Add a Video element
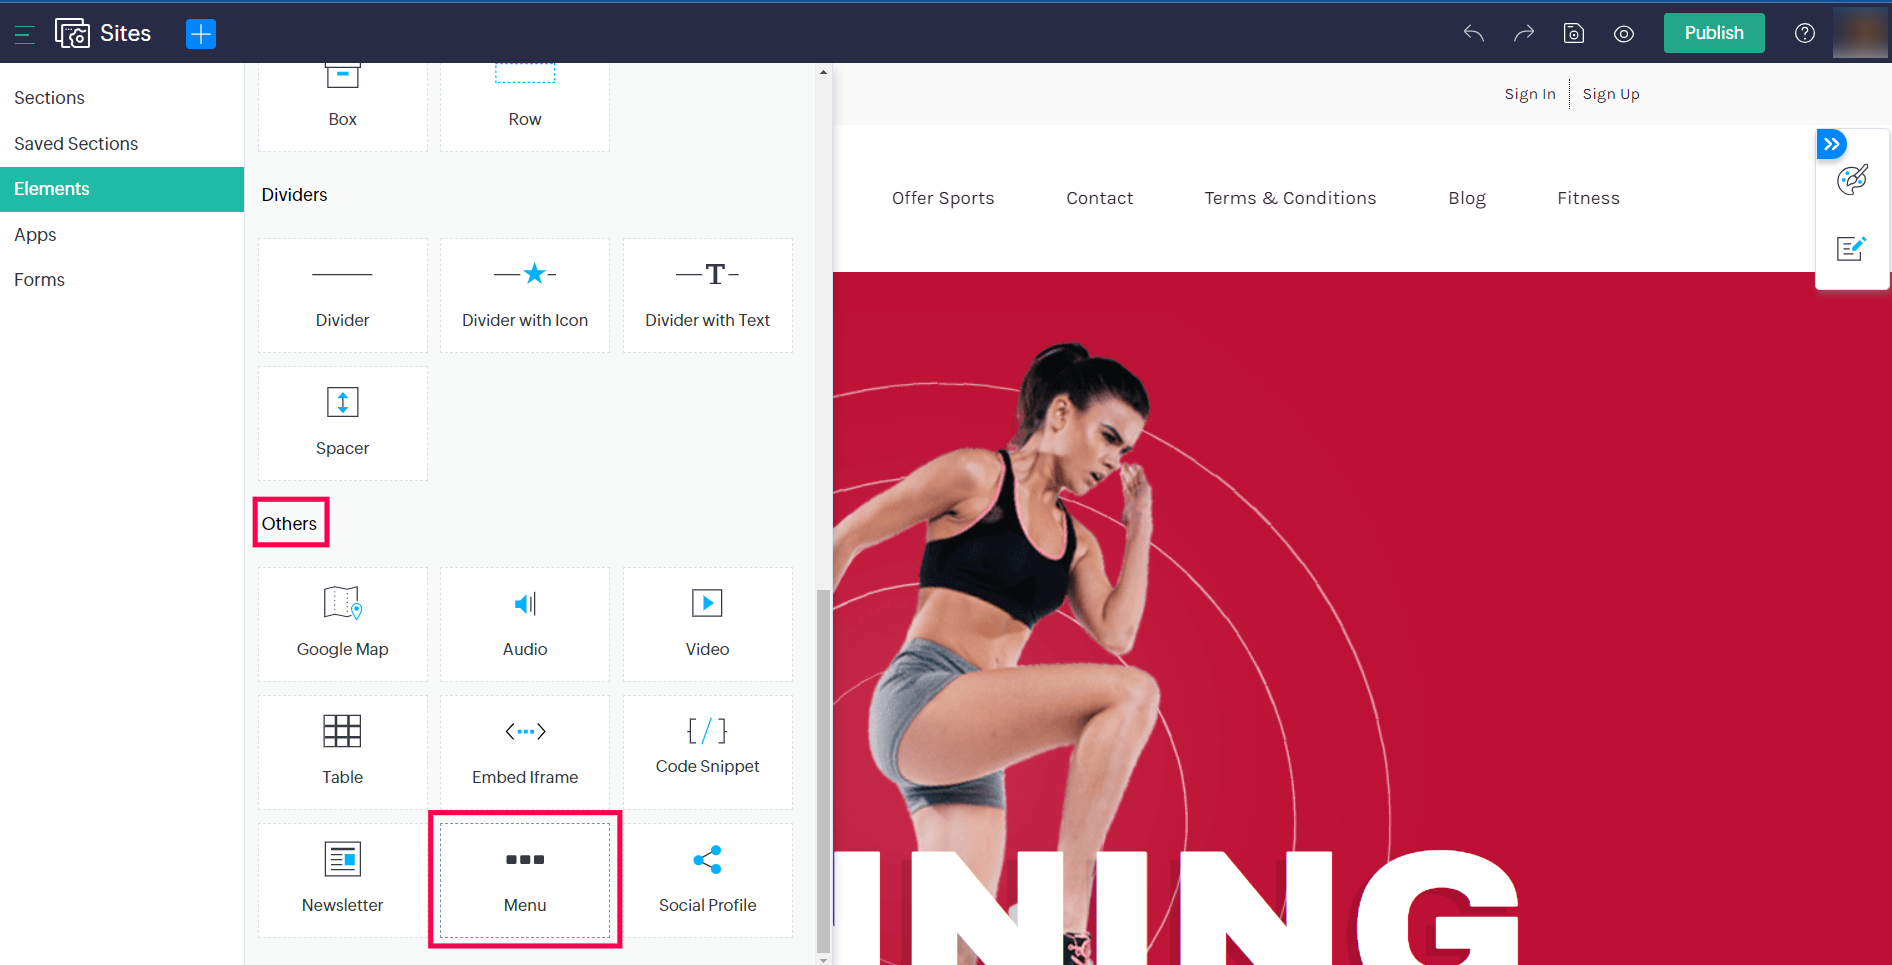 coord(708,624)
